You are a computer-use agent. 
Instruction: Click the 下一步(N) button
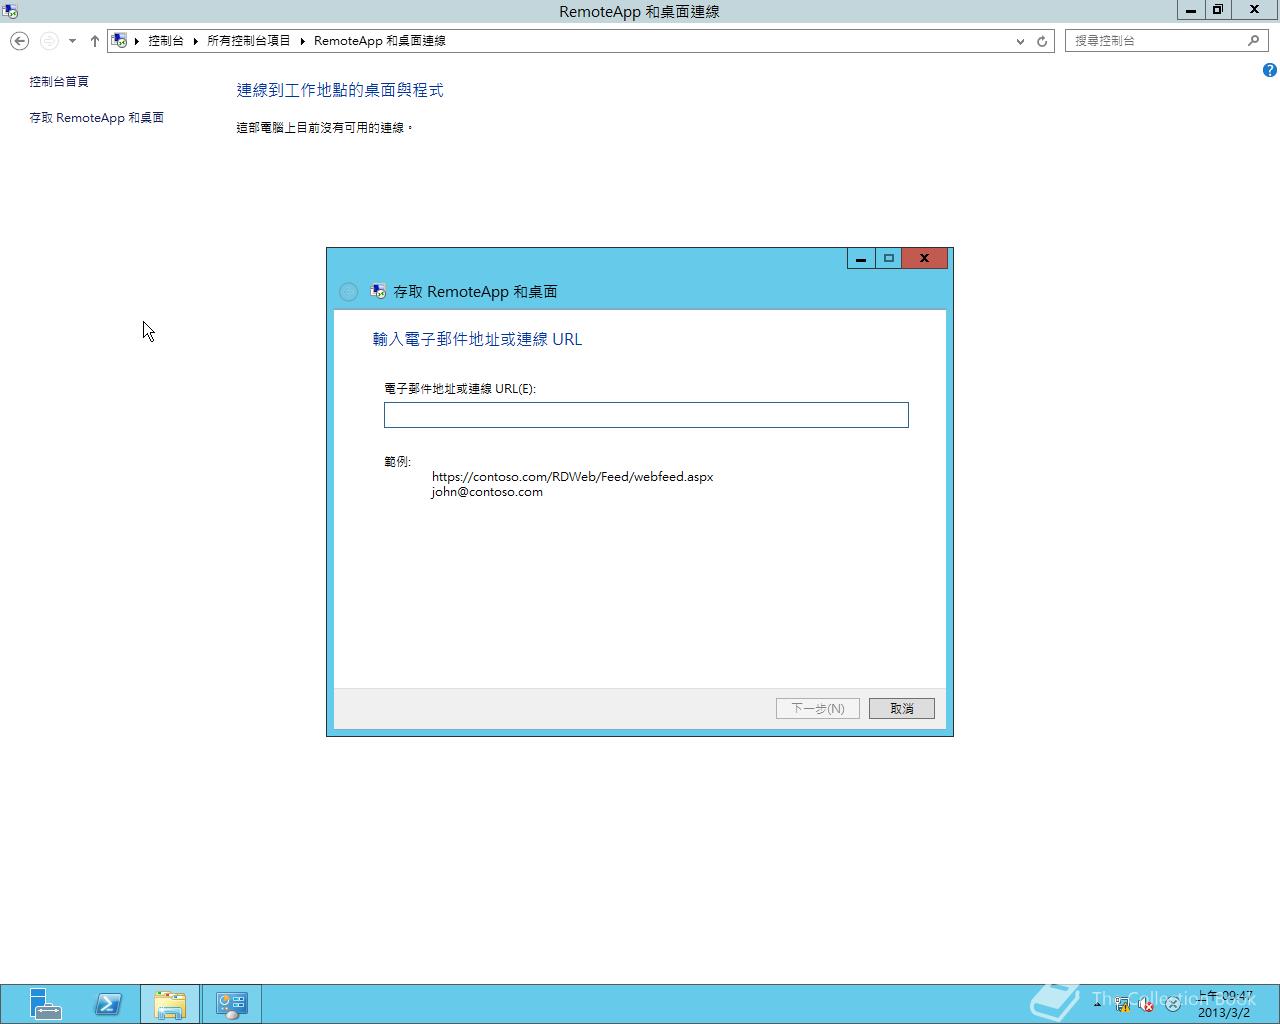pyautogui.click(x=818, y=708)
